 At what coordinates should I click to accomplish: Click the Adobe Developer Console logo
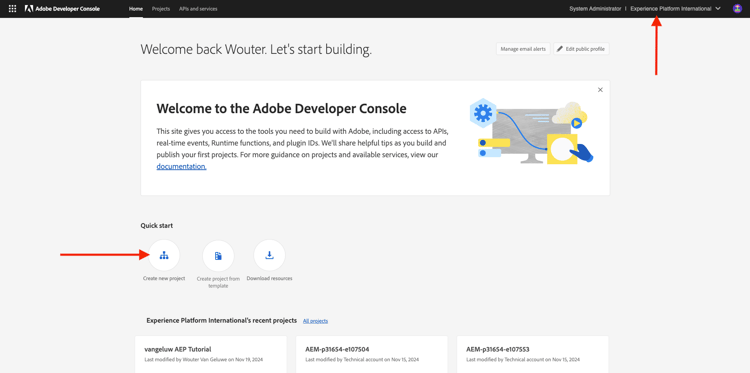tap(63, 9)
